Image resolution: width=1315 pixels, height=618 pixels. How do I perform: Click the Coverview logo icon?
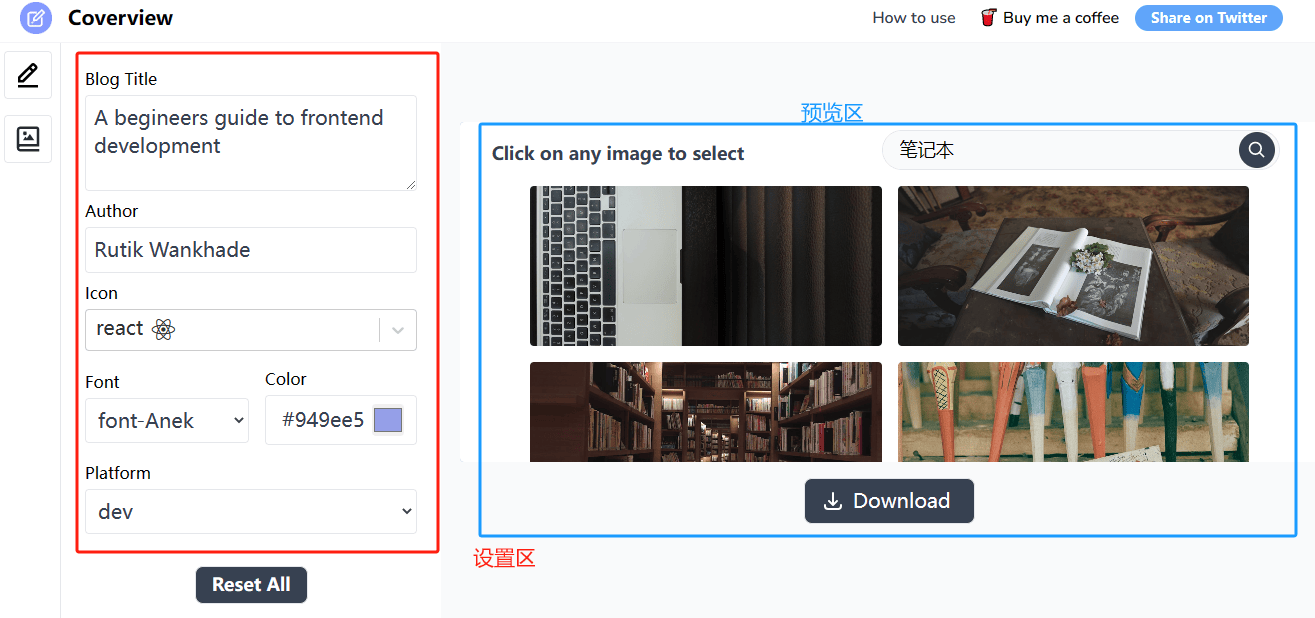(34, 18)
